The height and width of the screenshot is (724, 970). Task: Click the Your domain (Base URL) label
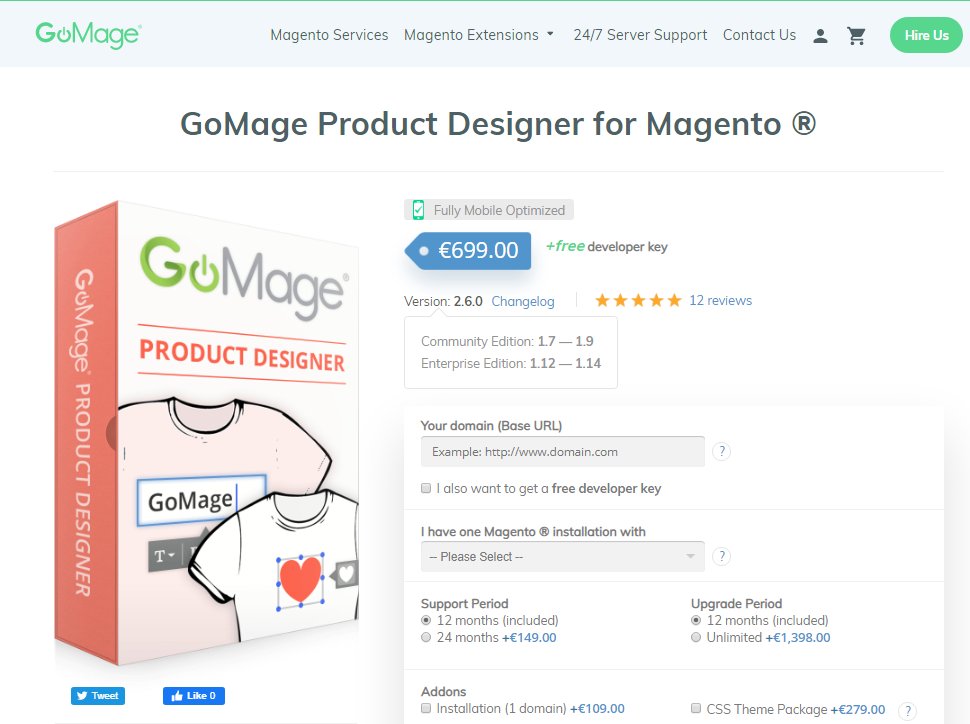(x=491, y=426)
